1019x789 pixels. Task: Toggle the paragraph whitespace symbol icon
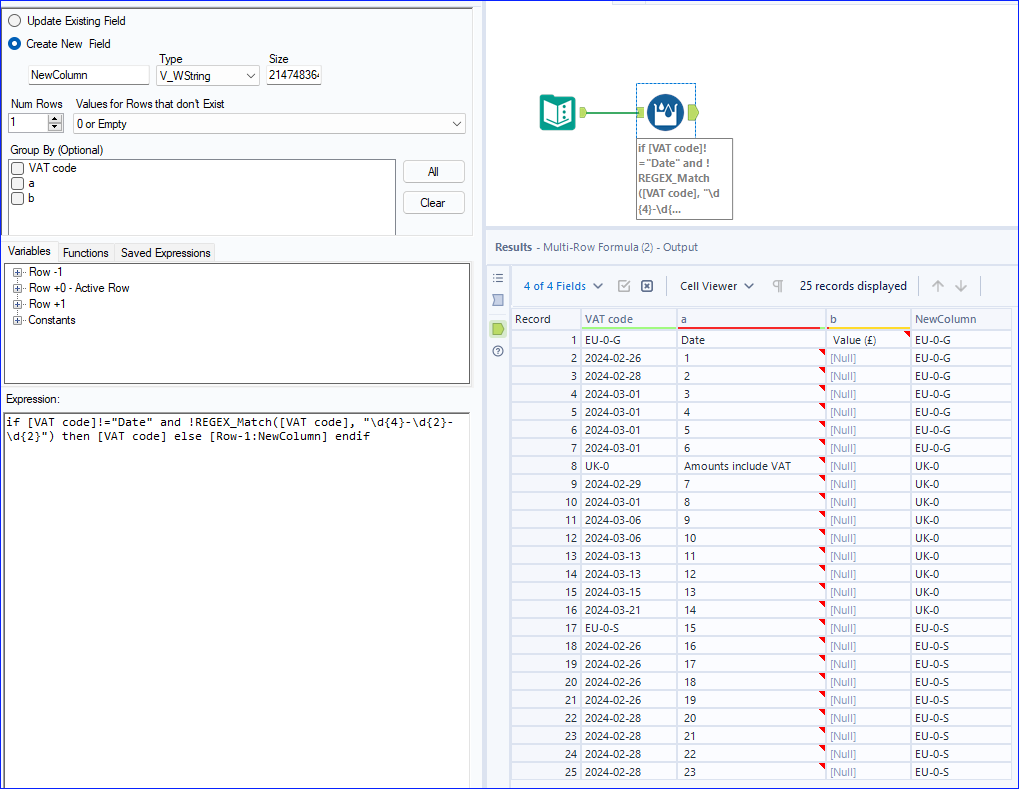(777, 286)
